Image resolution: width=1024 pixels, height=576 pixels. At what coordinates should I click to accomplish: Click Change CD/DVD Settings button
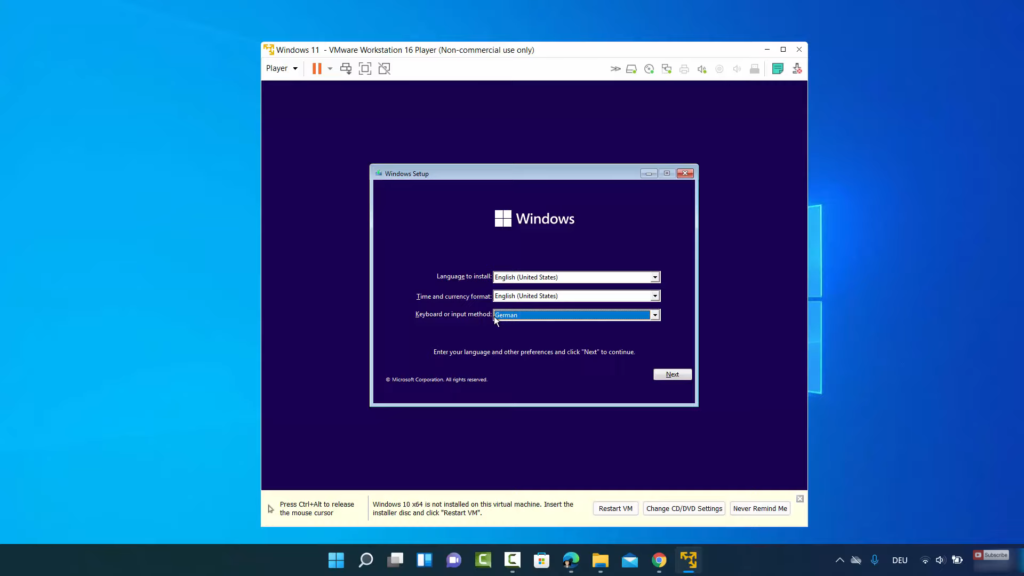(684, 509)
